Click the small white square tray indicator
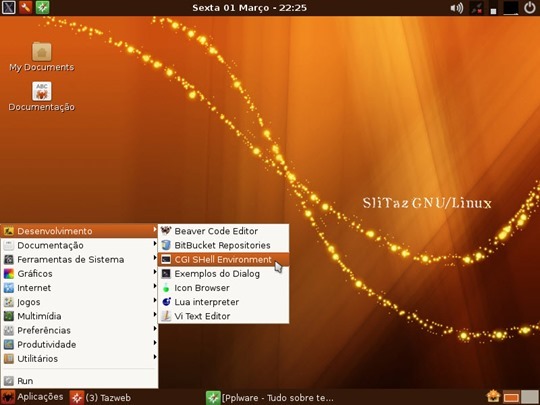The width and height of the screenshot is (540, 405). [494, 11]
